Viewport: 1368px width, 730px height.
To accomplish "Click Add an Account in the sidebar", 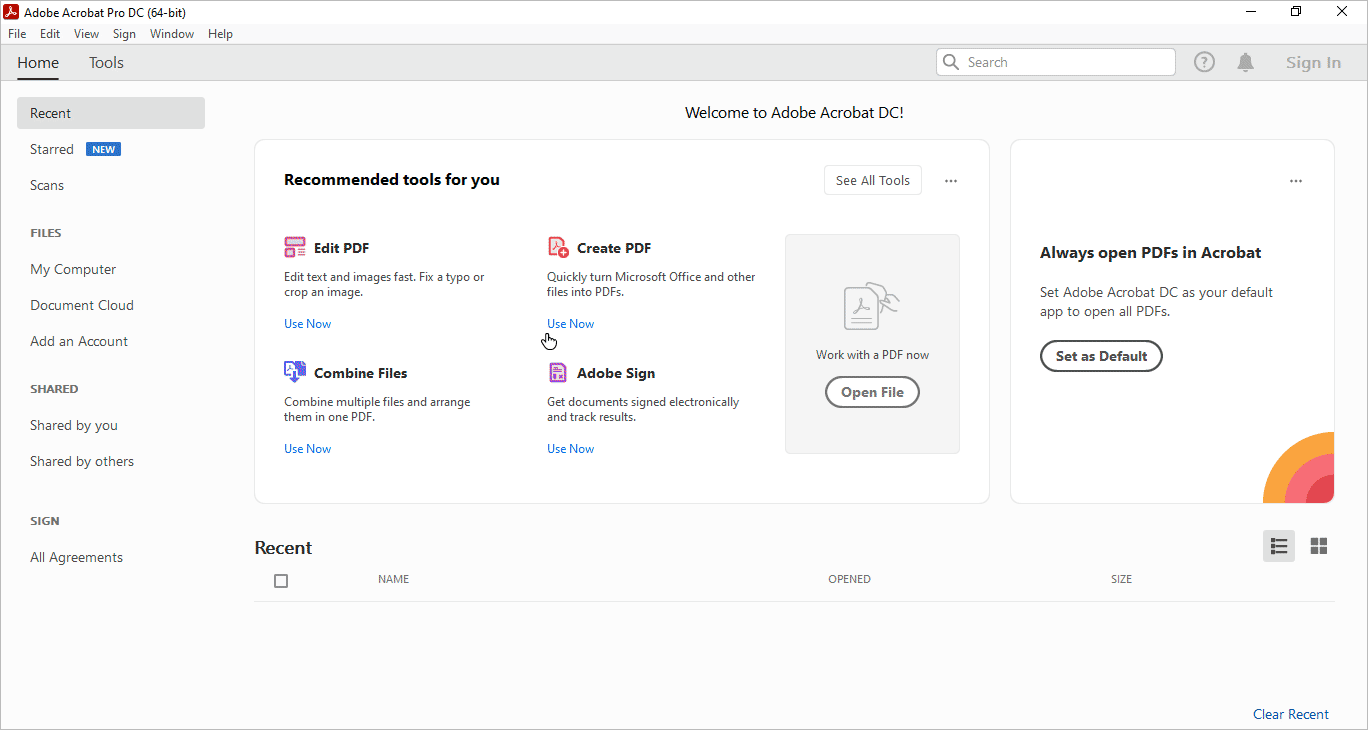I will coord(79,341).
